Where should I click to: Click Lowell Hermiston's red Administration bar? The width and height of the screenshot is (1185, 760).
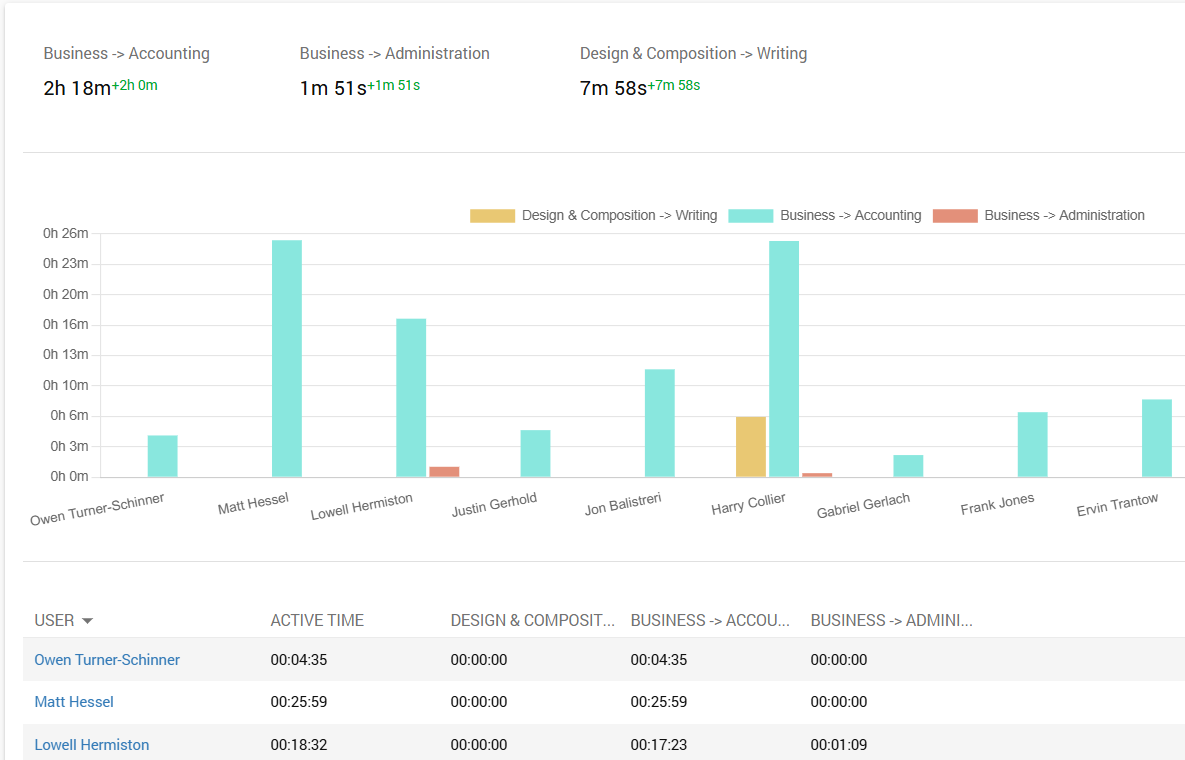click(444, 472)
